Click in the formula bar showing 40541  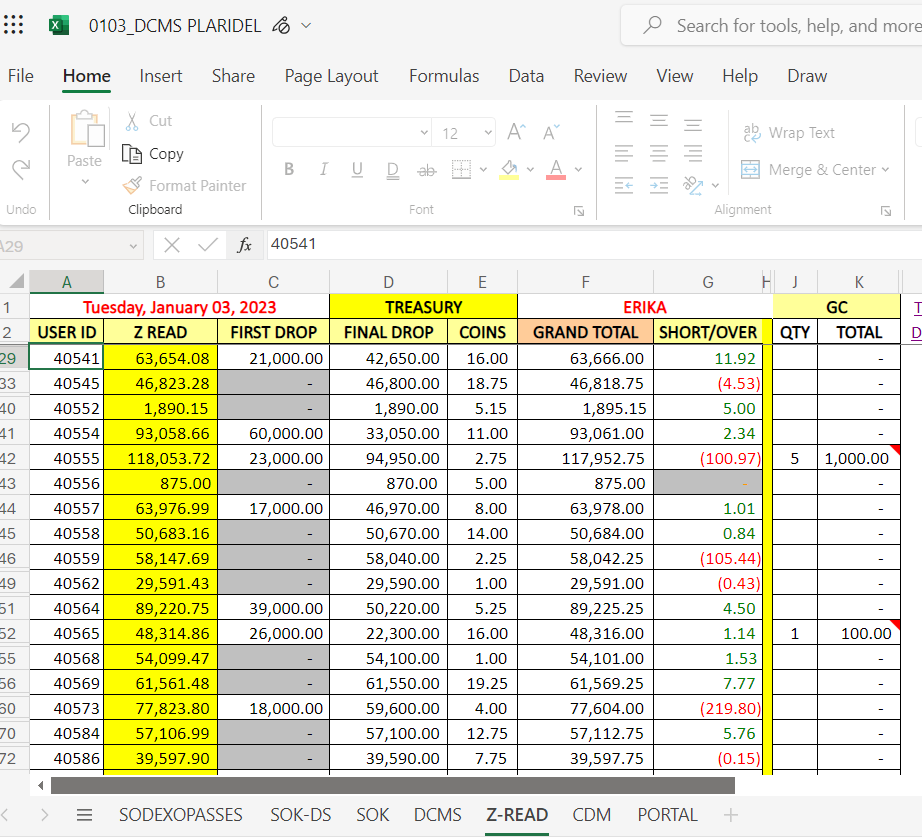pos(594,245)
